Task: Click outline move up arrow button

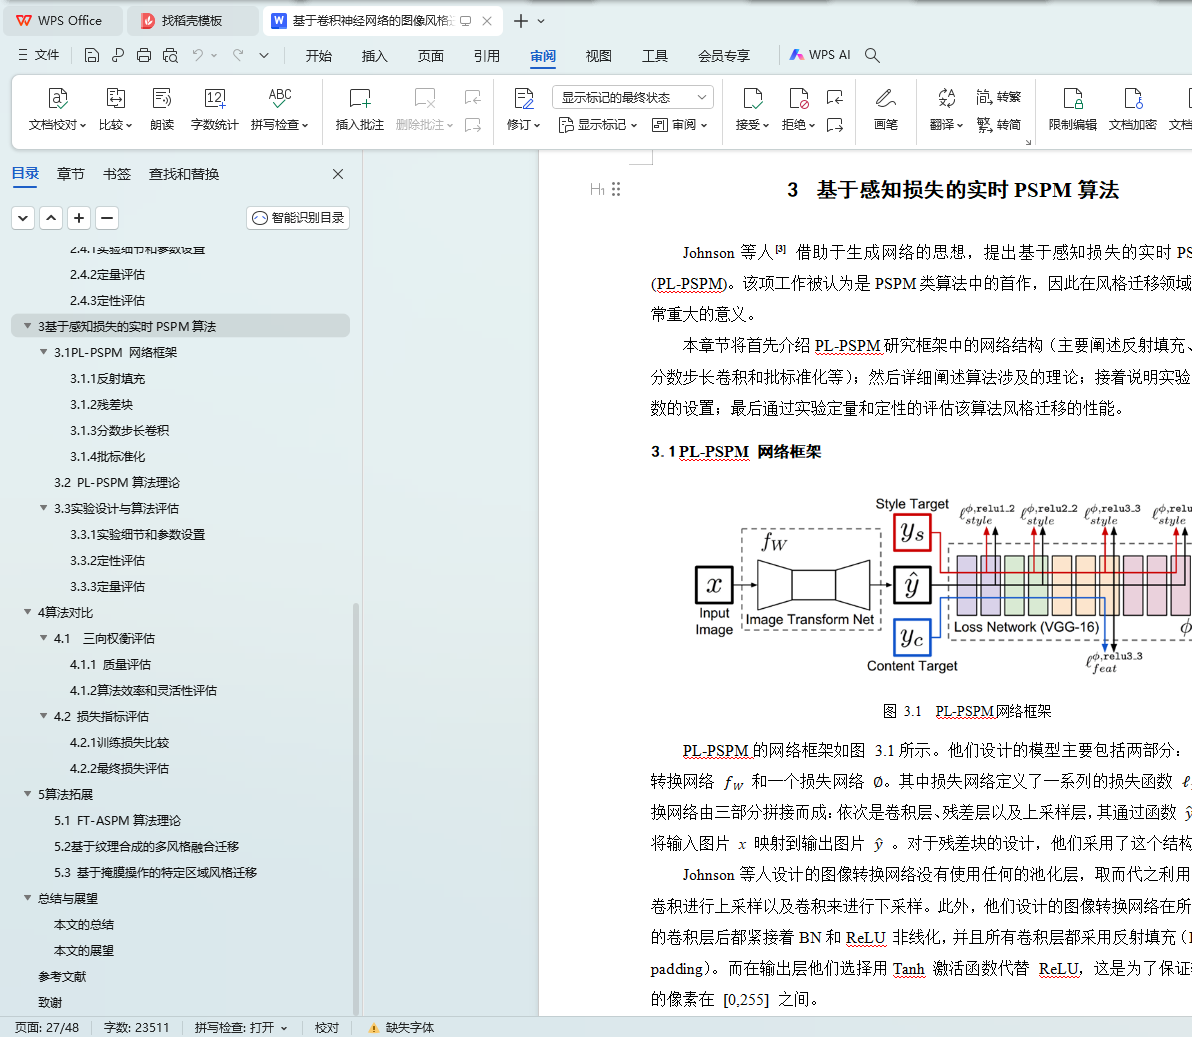Action: pos(51,218)
